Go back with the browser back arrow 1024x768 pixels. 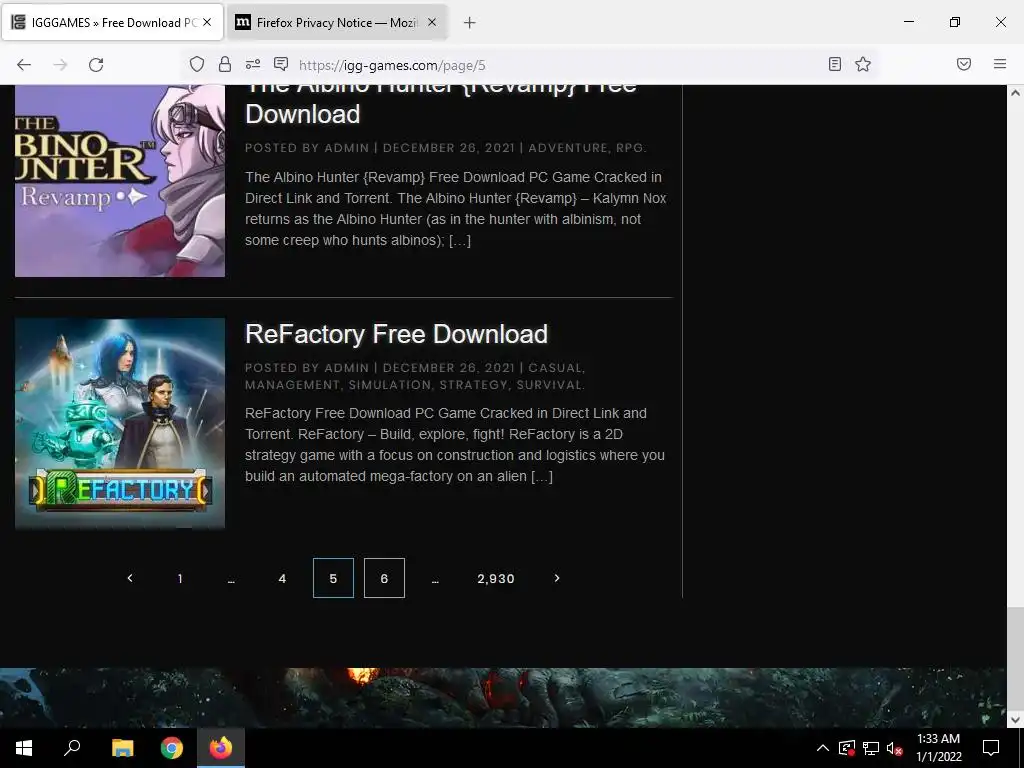[24, 65]
